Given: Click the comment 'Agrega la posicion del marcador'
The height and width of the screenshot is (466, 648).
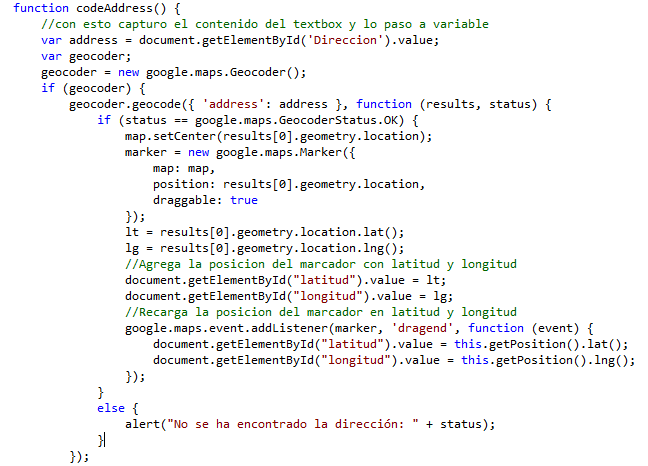Looking at the screenshot, I should [x=321, y=264].
